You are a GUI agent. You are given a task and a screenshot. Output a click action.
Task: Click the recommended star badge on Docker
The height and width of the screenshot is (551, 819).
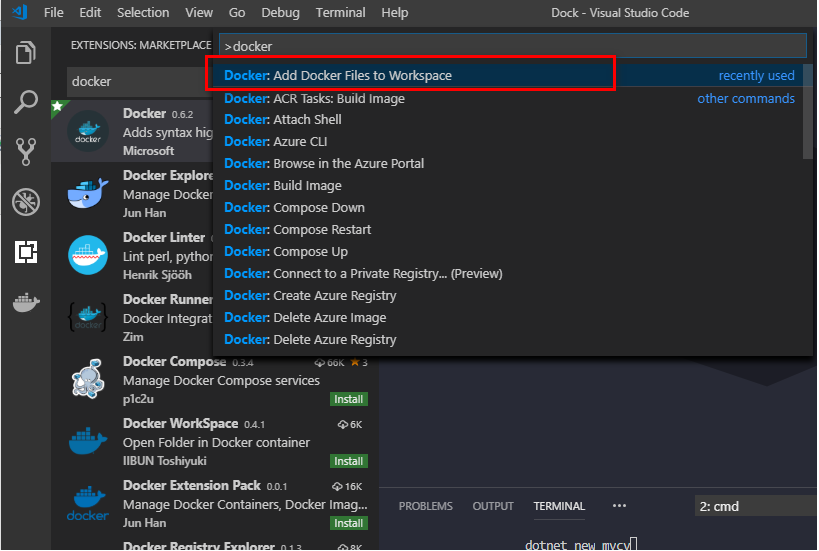tap(57, 107)
